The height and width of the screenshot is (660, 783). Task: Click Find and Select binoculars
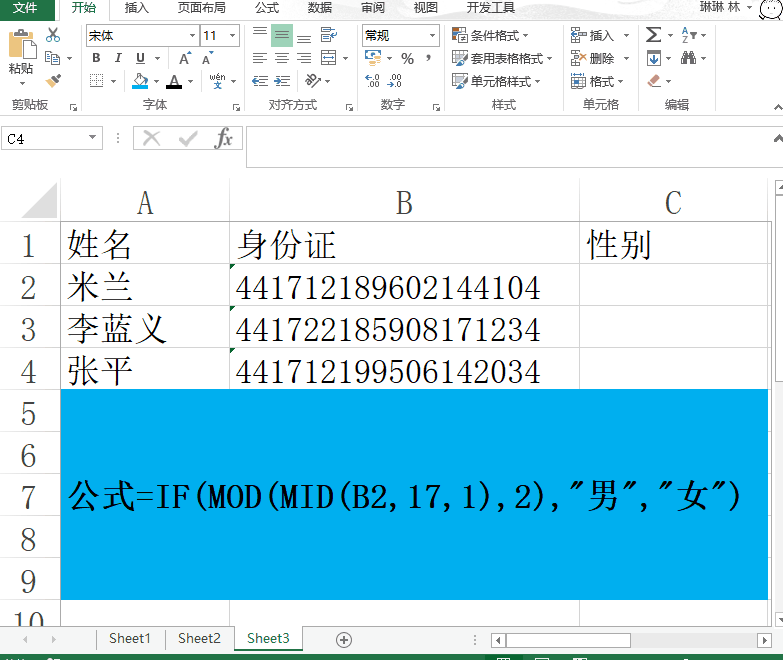(x=689, y=58)
